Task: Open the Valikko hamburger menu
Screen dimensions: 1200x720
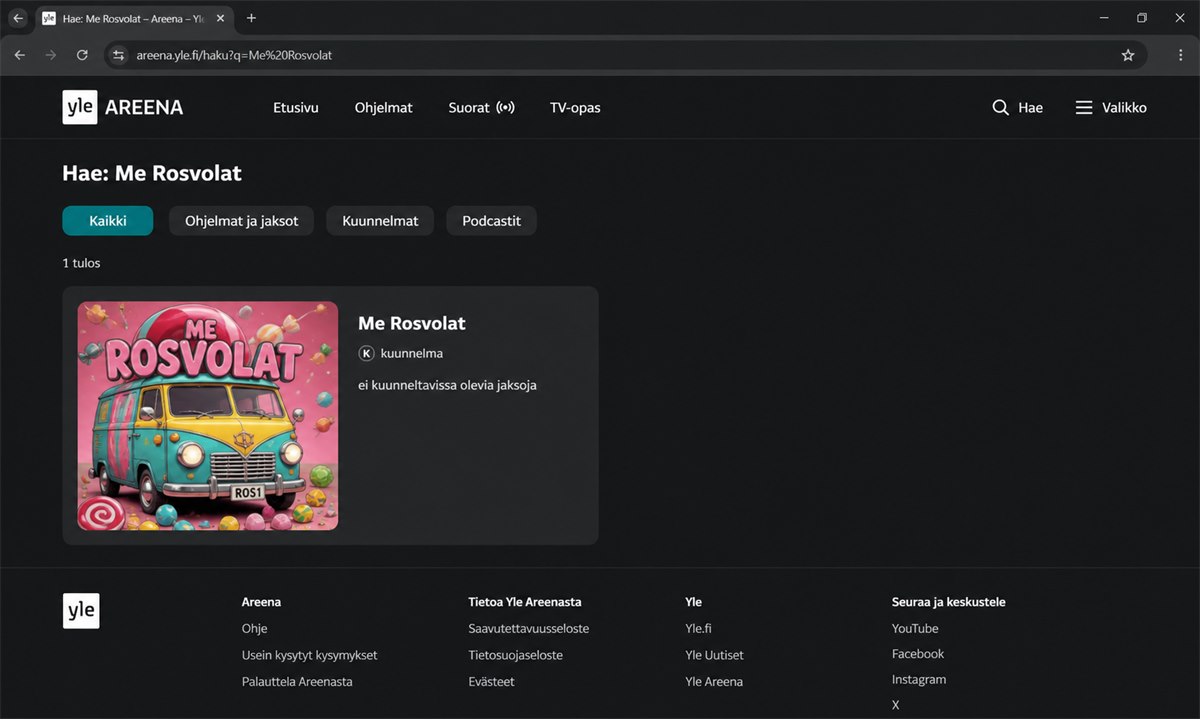Action: (x=1084, y=107)
